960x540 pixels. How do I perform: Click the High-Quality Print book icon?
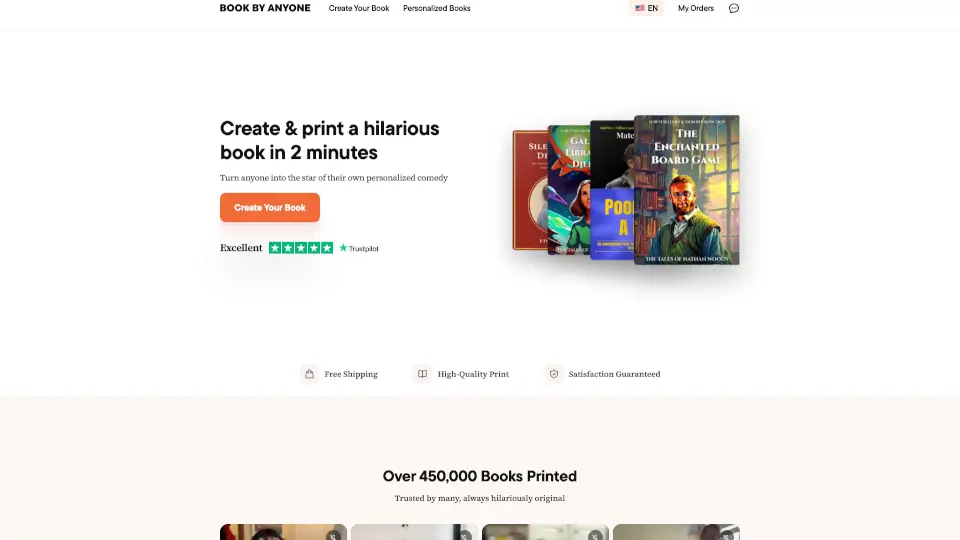422,373
